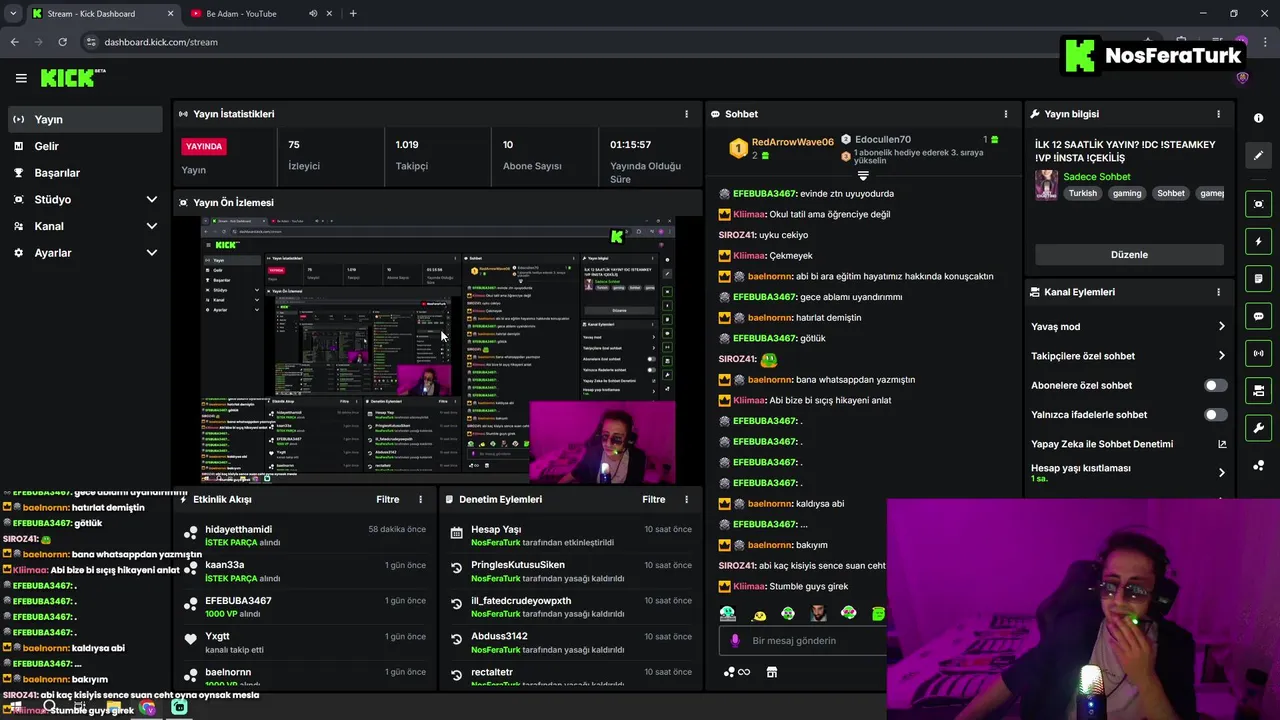Screen dimensions: 1280x720
Task: Open the hamburger menu beside Kick logo
Action: (21, 78)
